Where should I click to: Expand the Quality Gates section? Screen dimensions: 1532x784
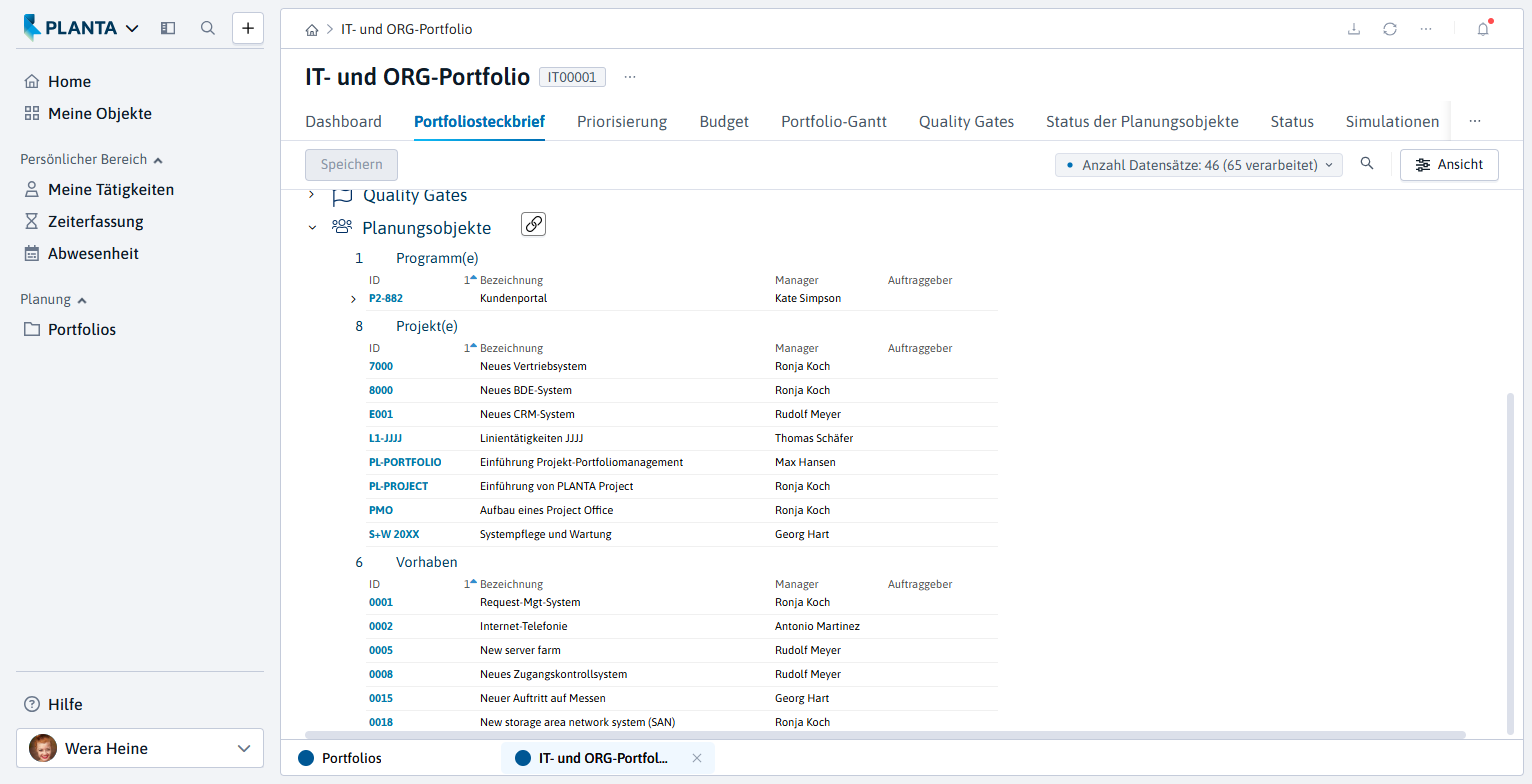click(x=311, y=195)
